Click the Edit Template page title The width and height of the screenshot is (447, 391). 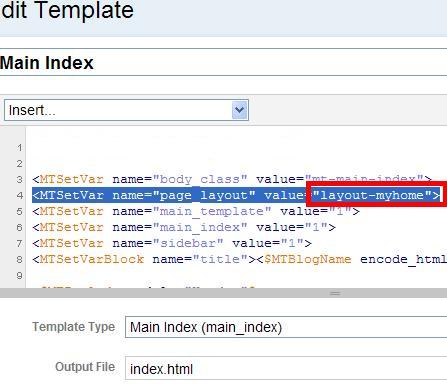[x=67, y=10]
